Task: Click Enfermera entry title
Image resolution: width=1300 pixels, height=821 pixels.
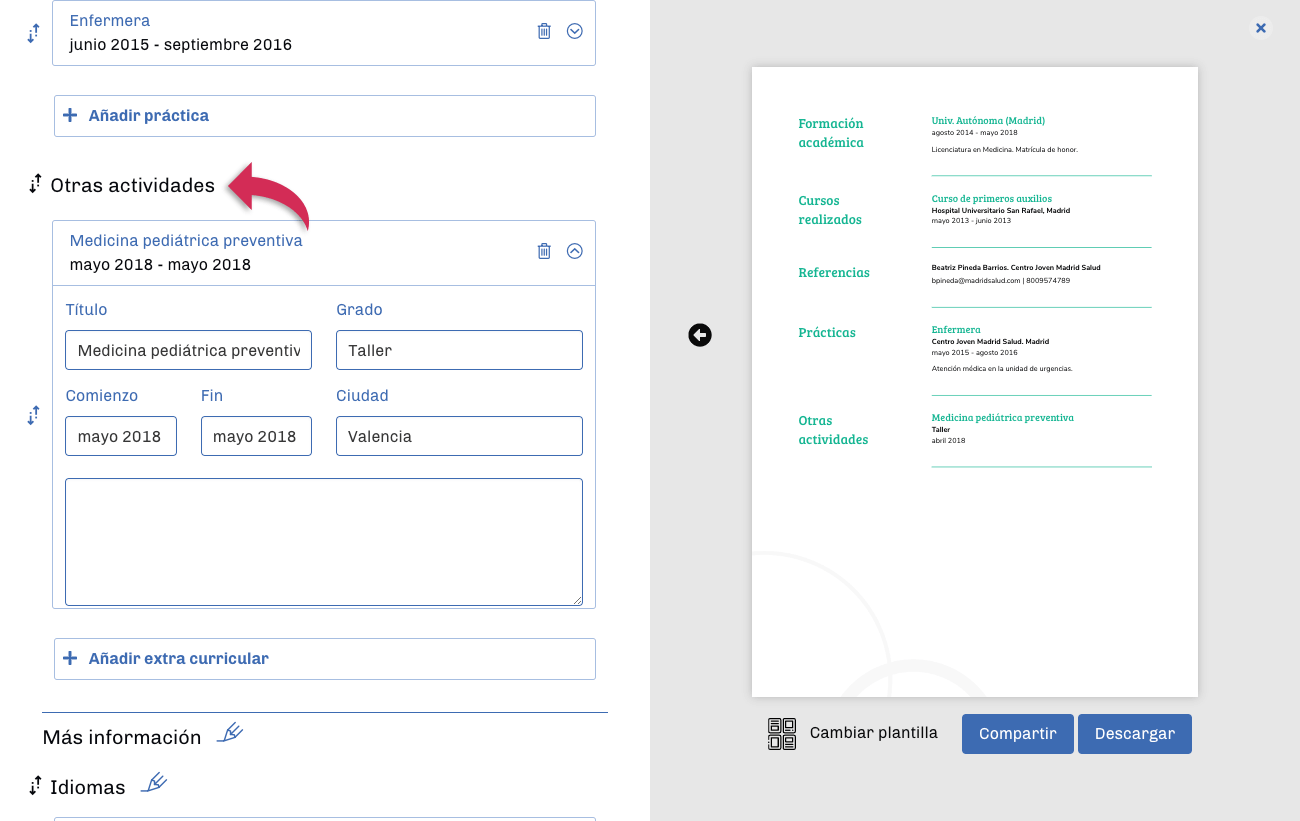Action: coord(110,21)
